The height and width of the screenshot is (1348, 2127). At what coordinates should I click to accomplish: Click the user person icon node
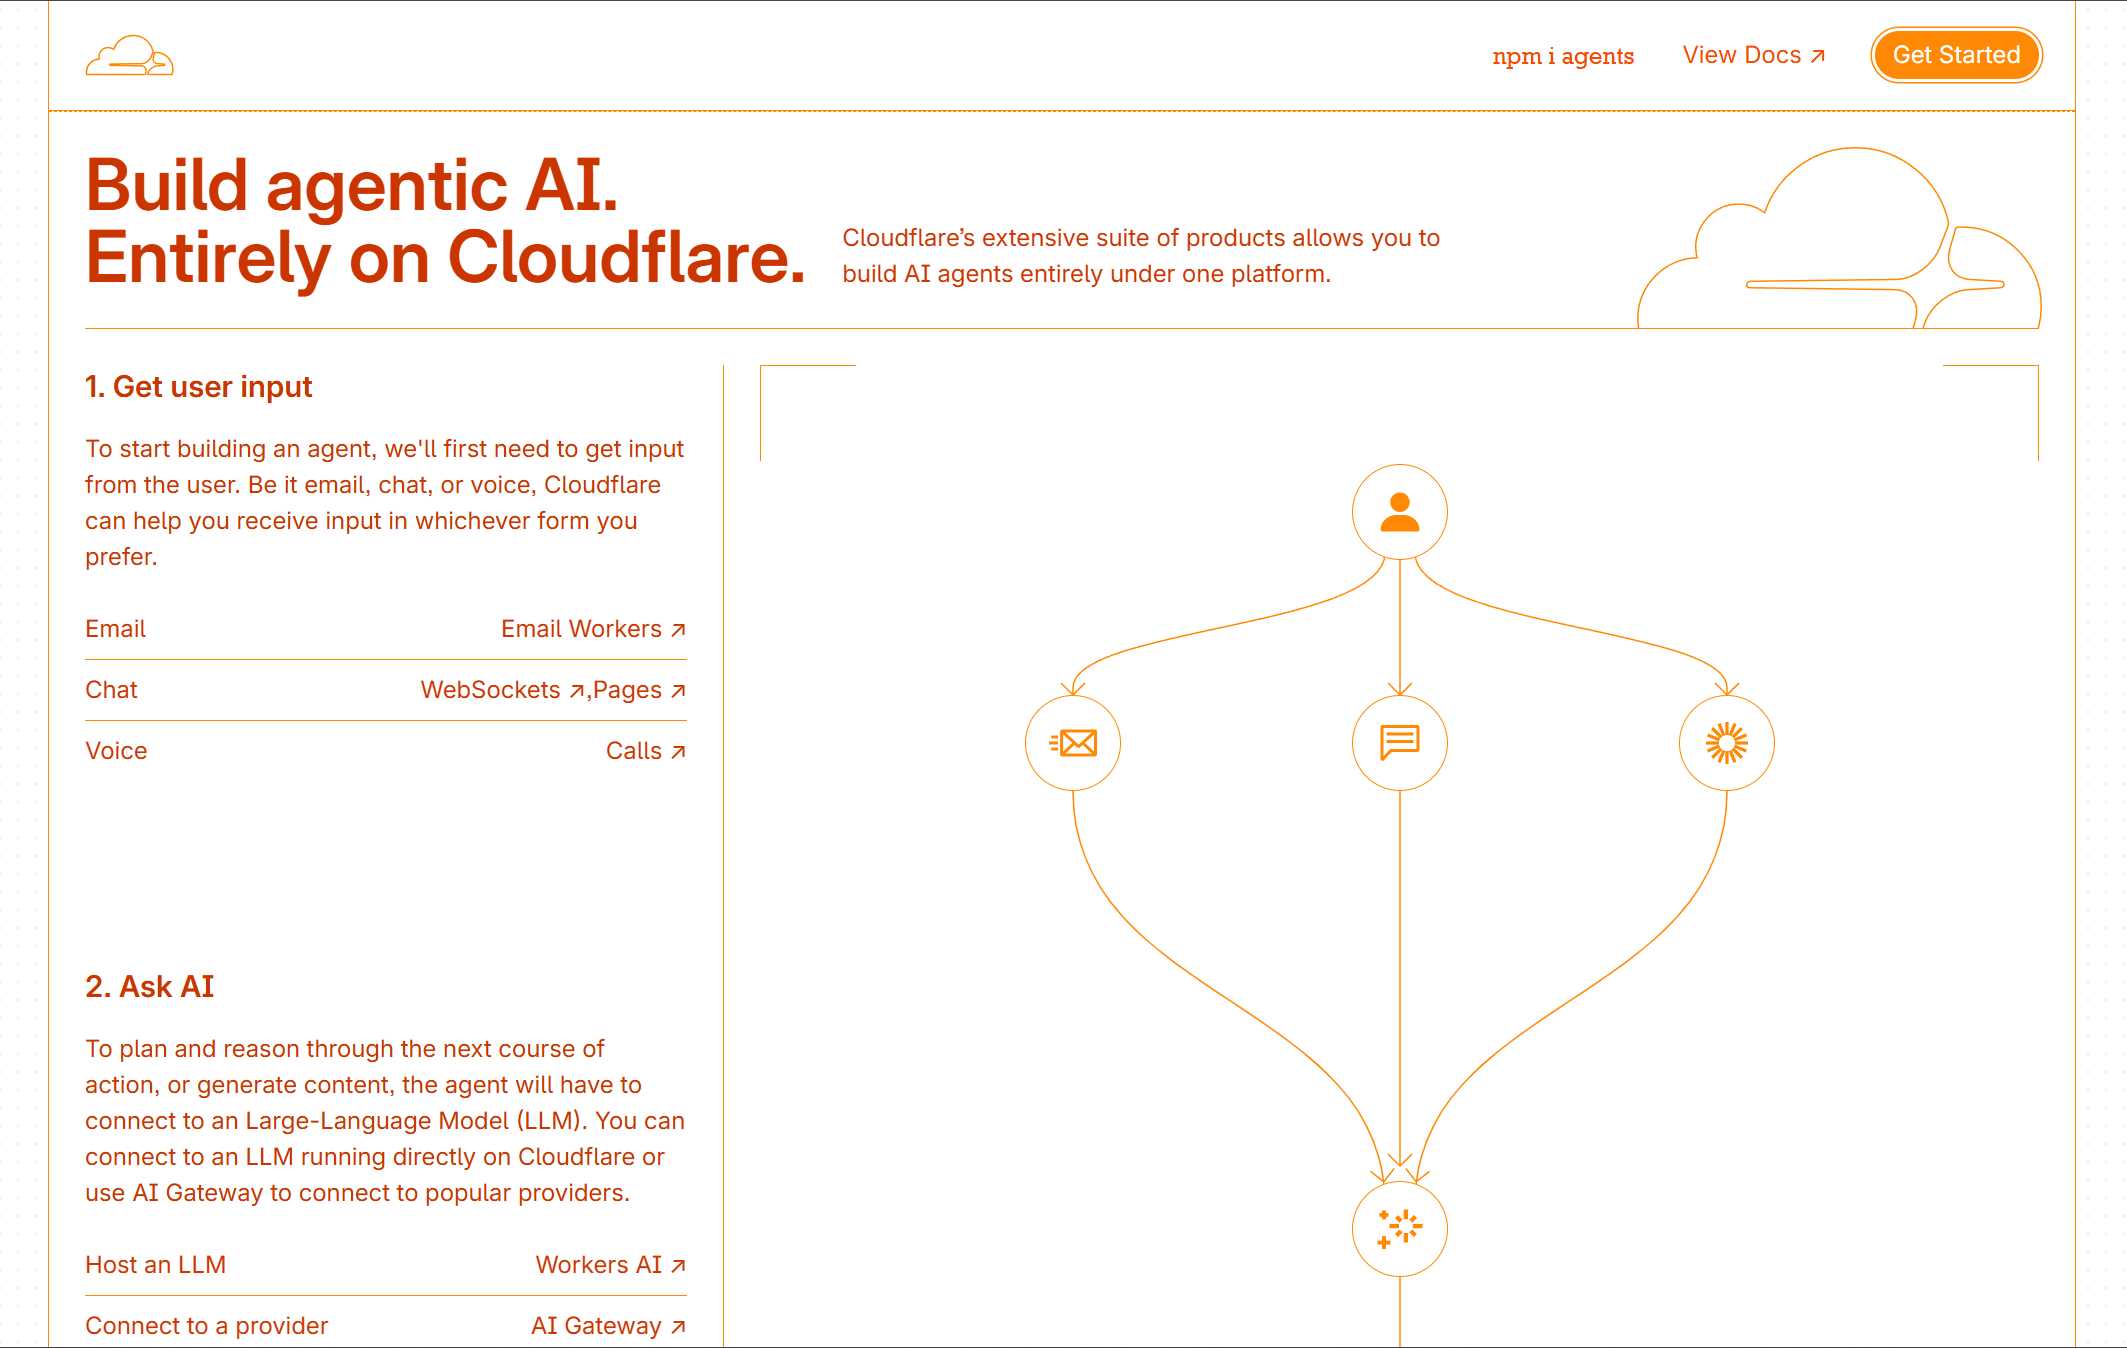pos(1399,512)
